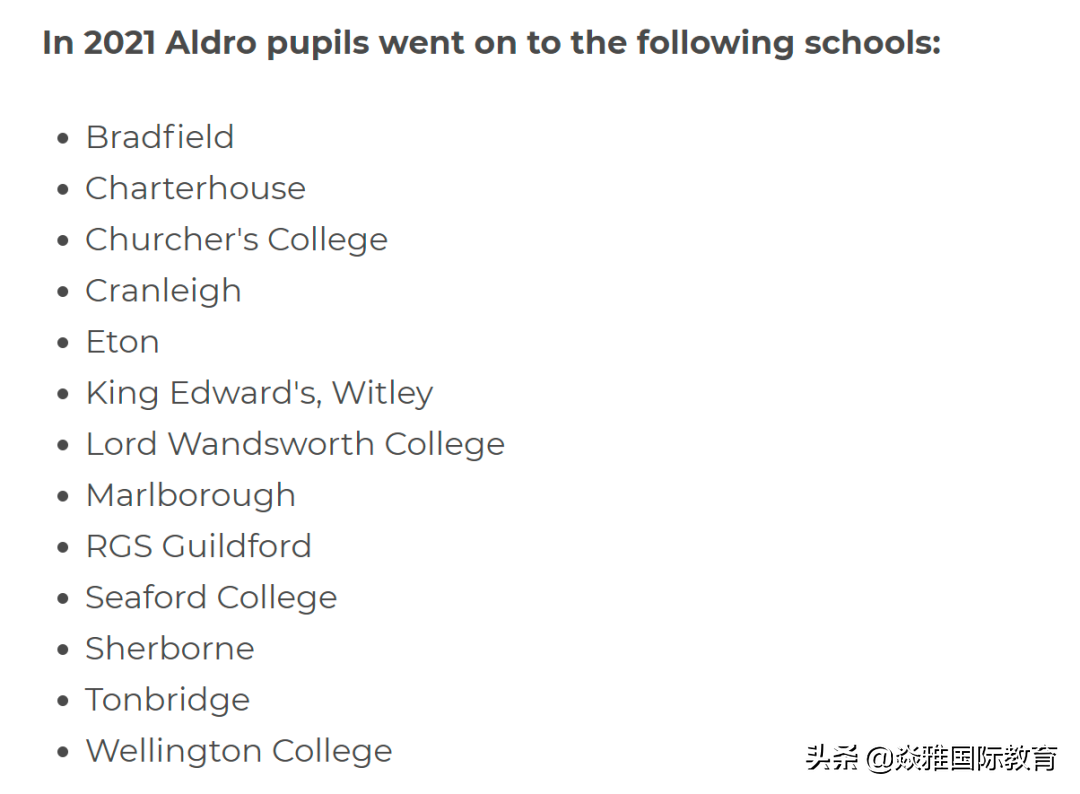
Task: Click the Tonbridge school name
Action: click(167, 699)
